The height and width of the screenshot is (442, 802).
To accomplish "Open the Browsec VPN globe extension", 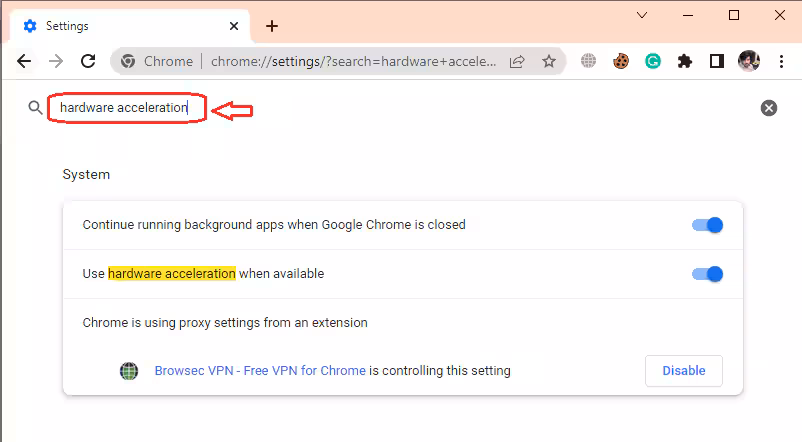I will coord(588,61).
